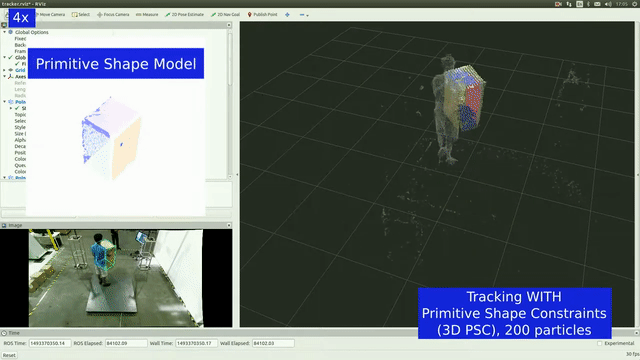Close the Displays panel

(x=229, y=25)
